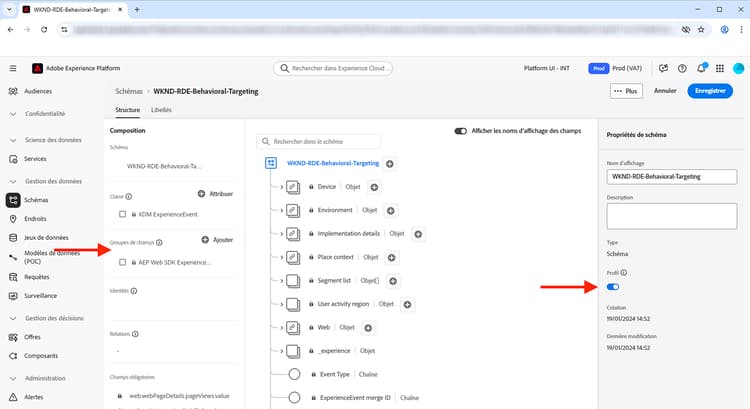
Task: Click the Adobe Experience Platform logo
Action: (37, 68)
